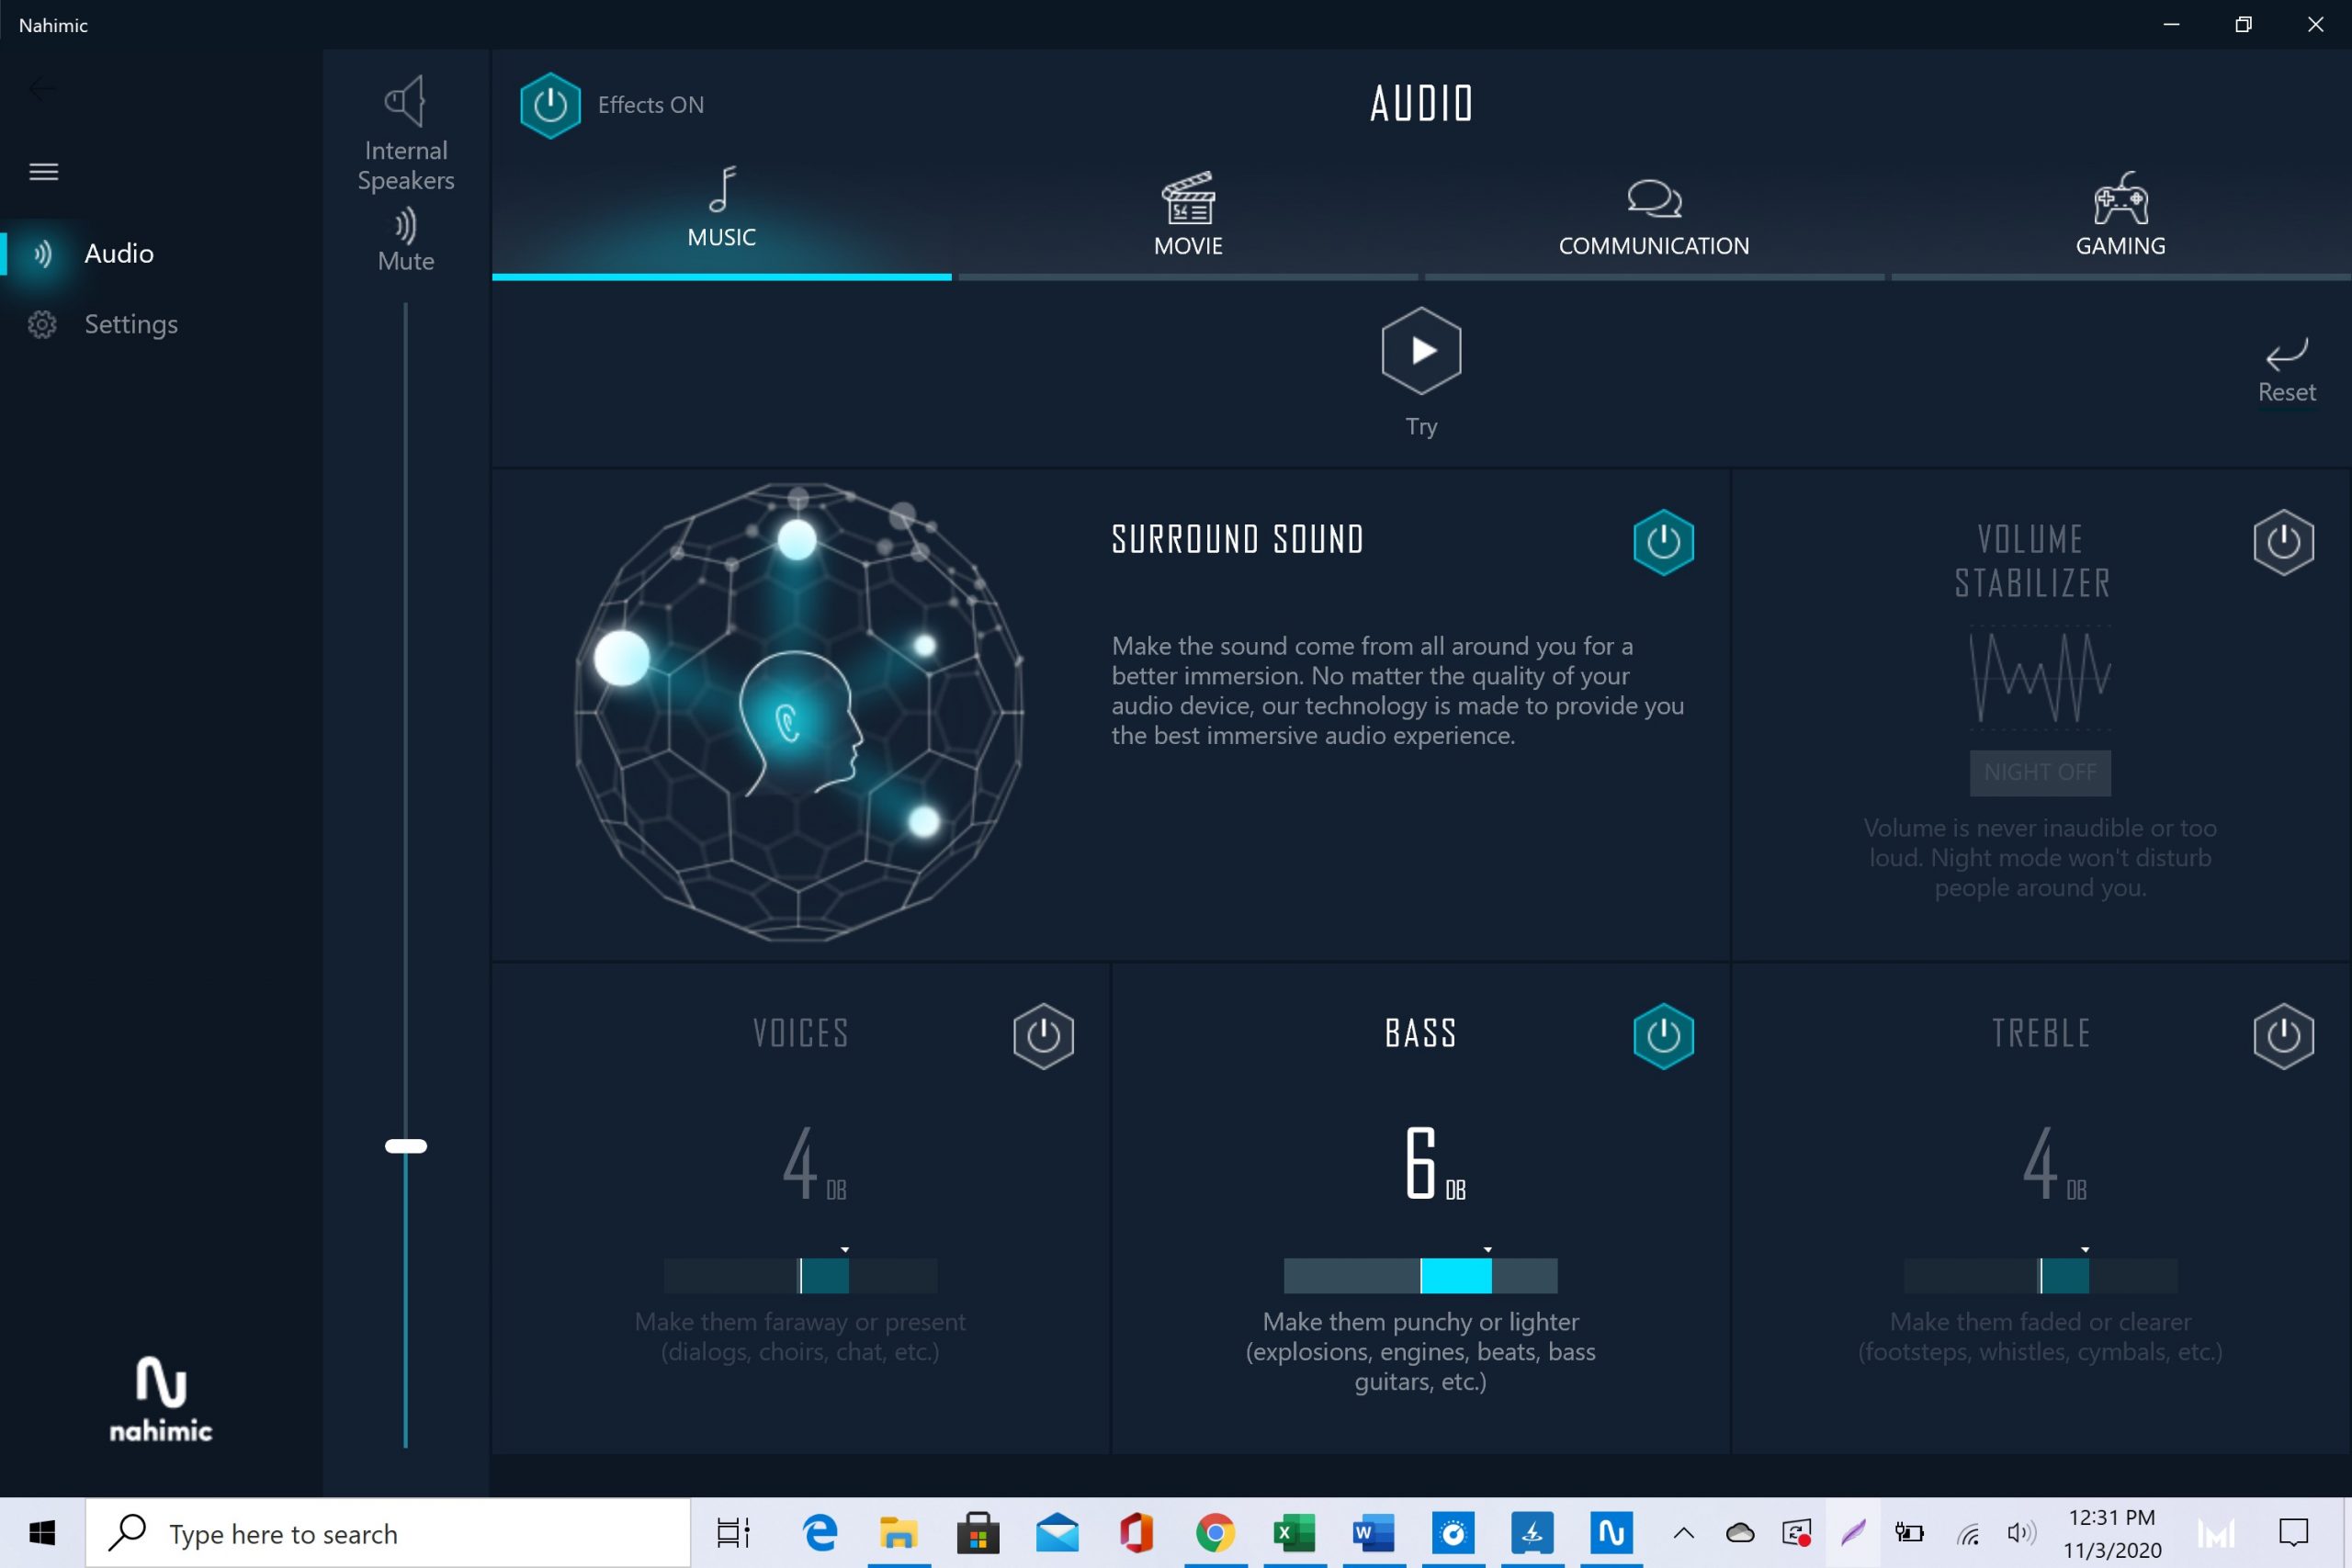
Task: Reset audio profile settings
Action: (2285, 369)
